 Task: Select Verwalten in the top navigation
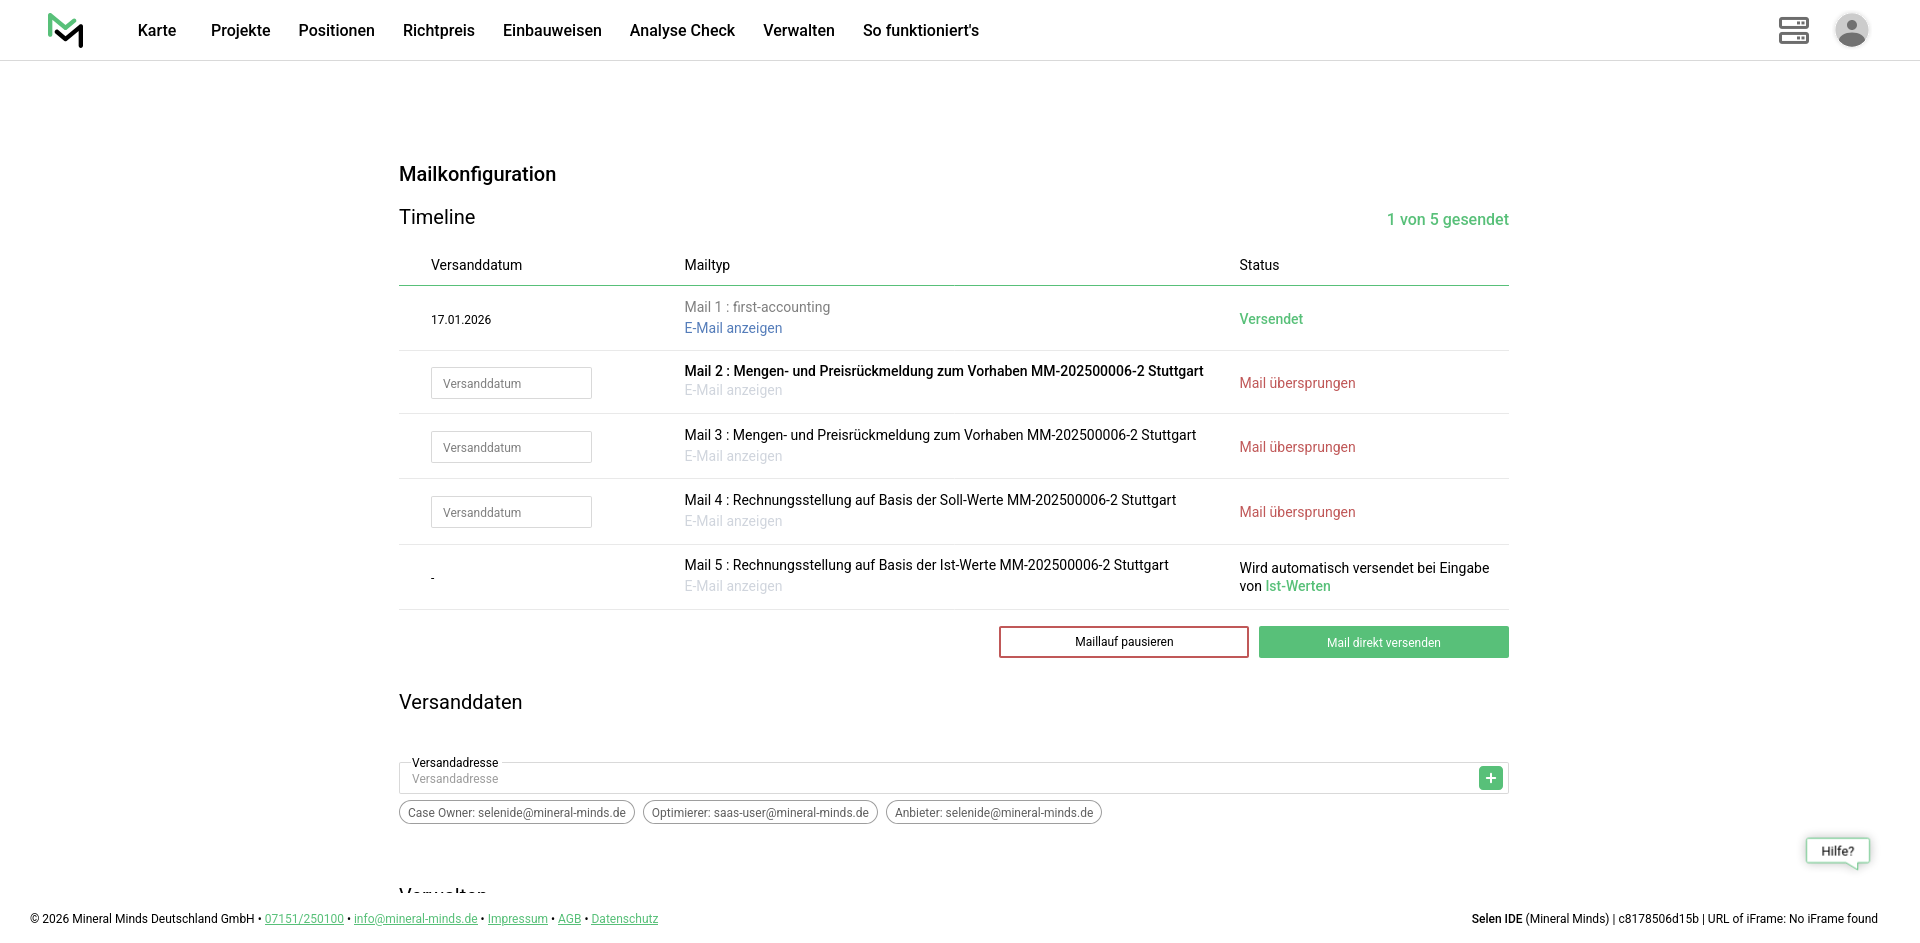click(x=798, y=30)
